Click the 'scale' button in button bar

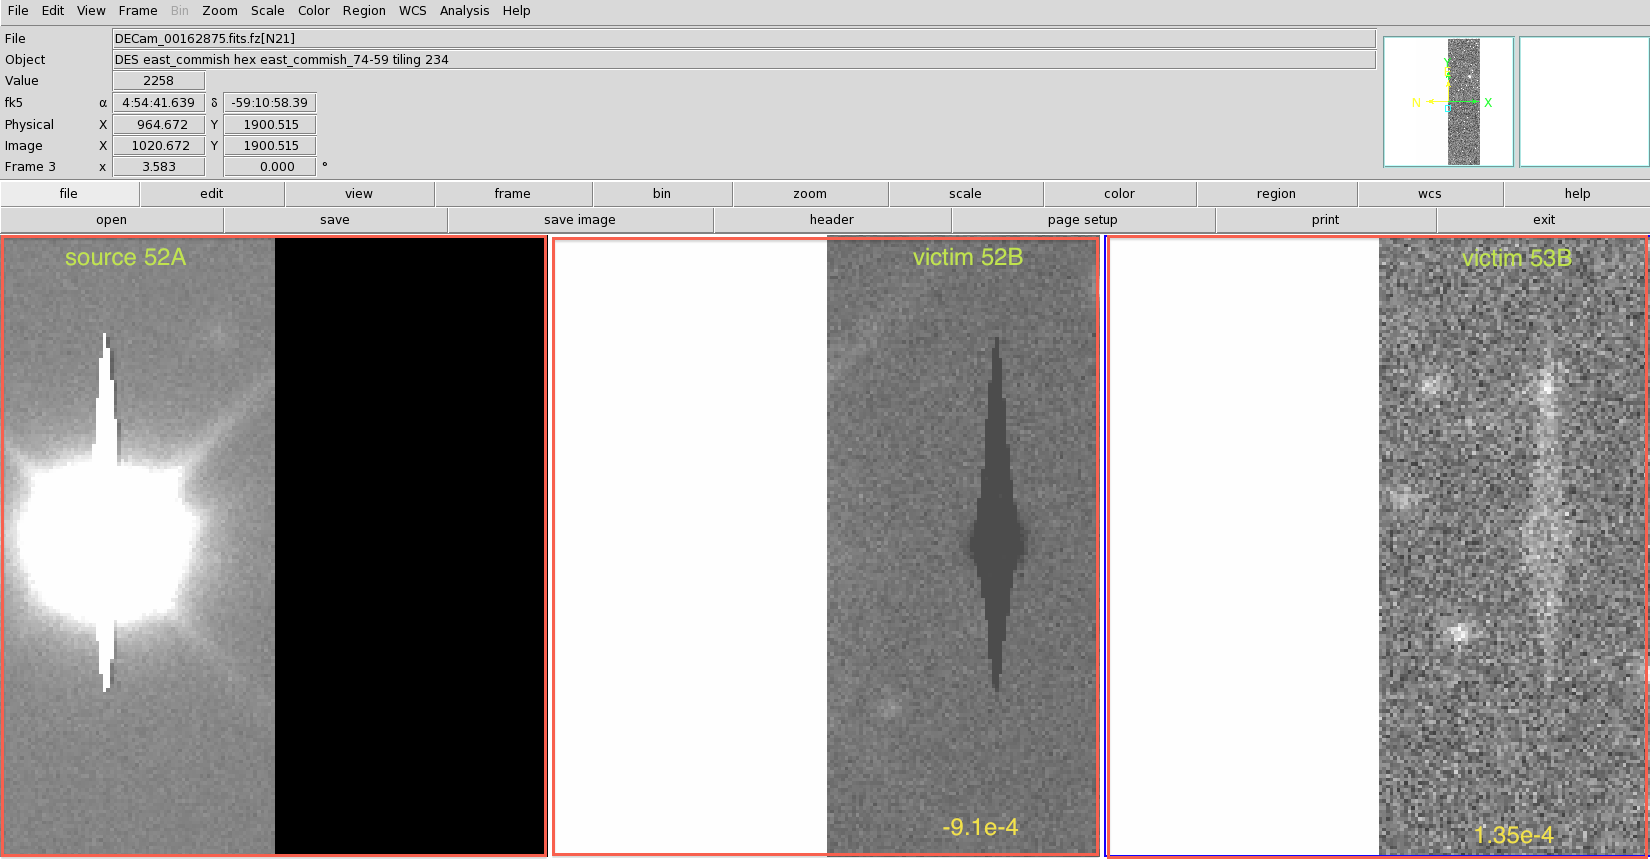click(965, 194)
